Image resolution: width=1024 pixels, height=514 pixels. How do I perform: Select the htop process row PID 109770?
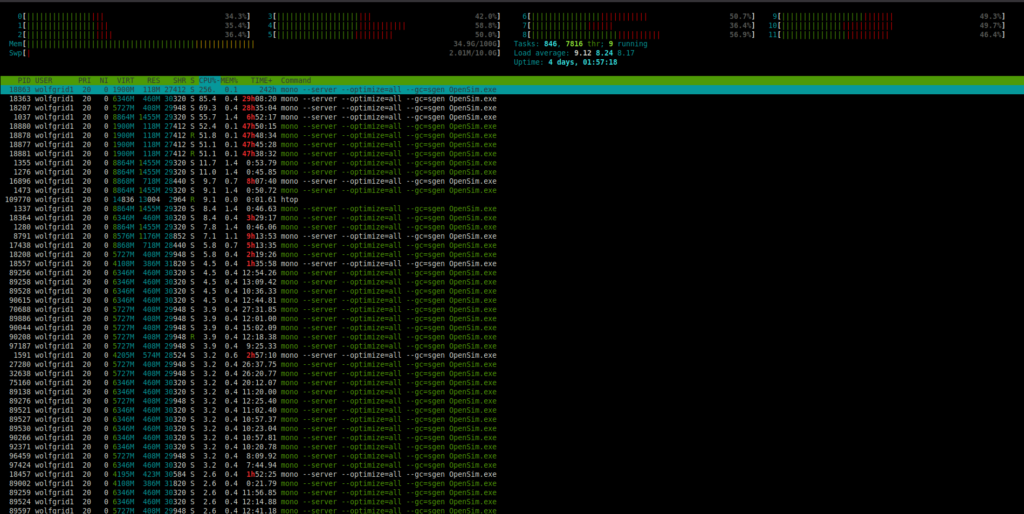(150, 199)
